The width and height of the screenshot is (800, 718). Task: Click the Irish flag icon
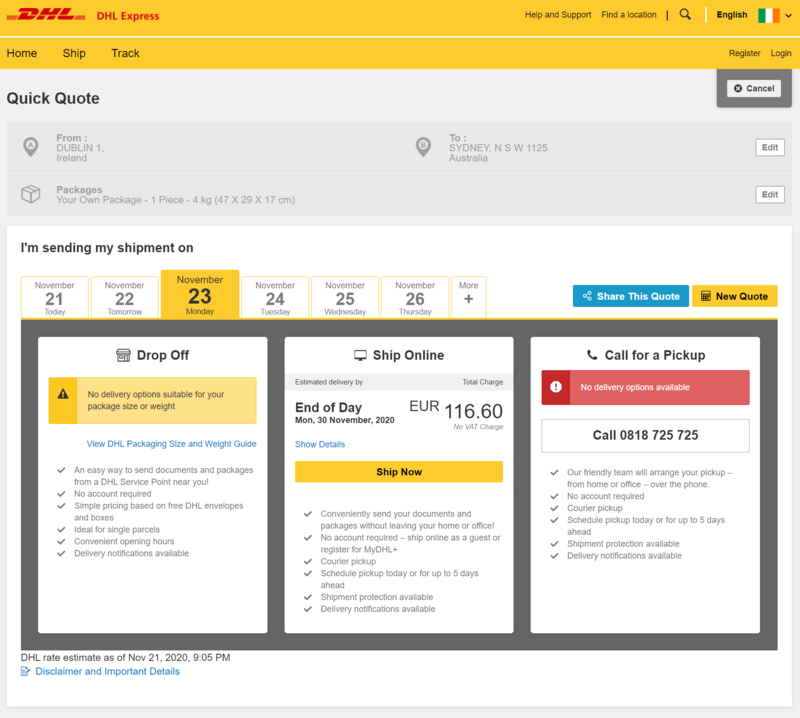click(x=768, y=15)
